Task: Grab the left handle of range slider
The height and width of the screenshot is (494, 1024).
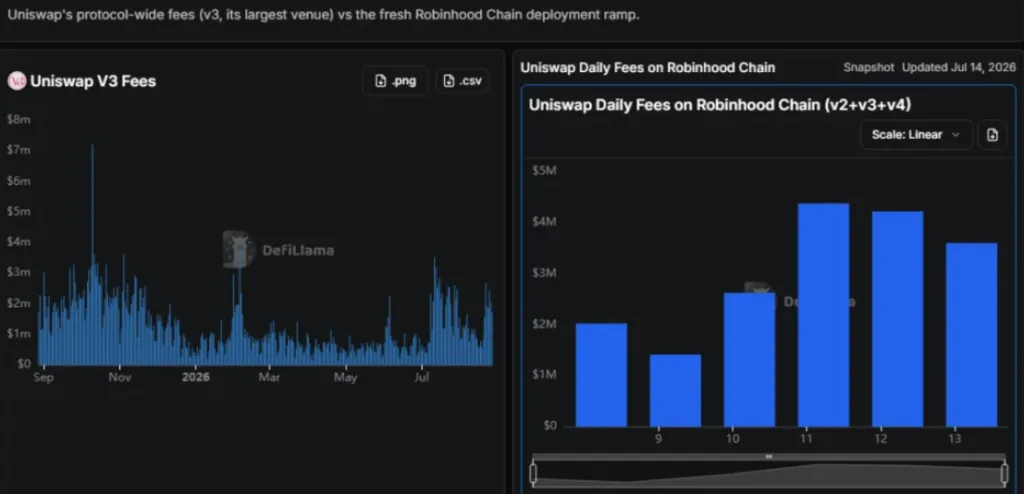Action: (533, 473)
